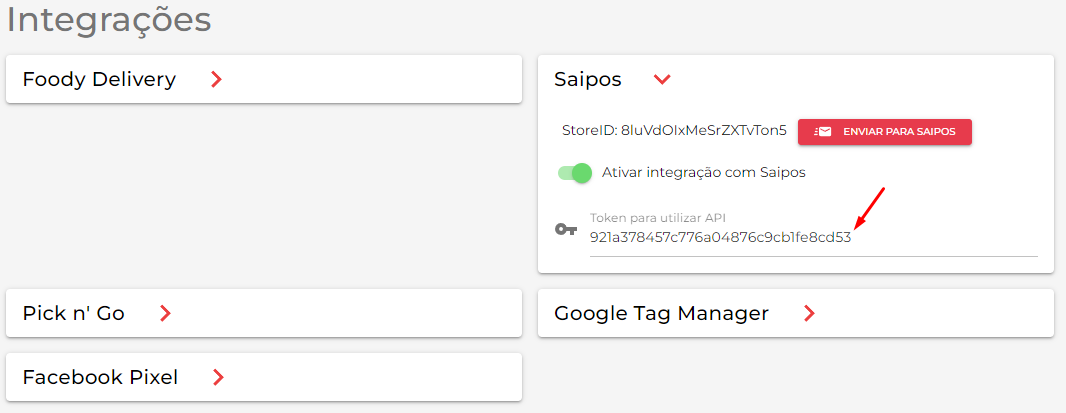Click the Enviar para Saipos button
Image resolution: width=1066 pixels, height=413 pixels.
[x=884, y=132]
